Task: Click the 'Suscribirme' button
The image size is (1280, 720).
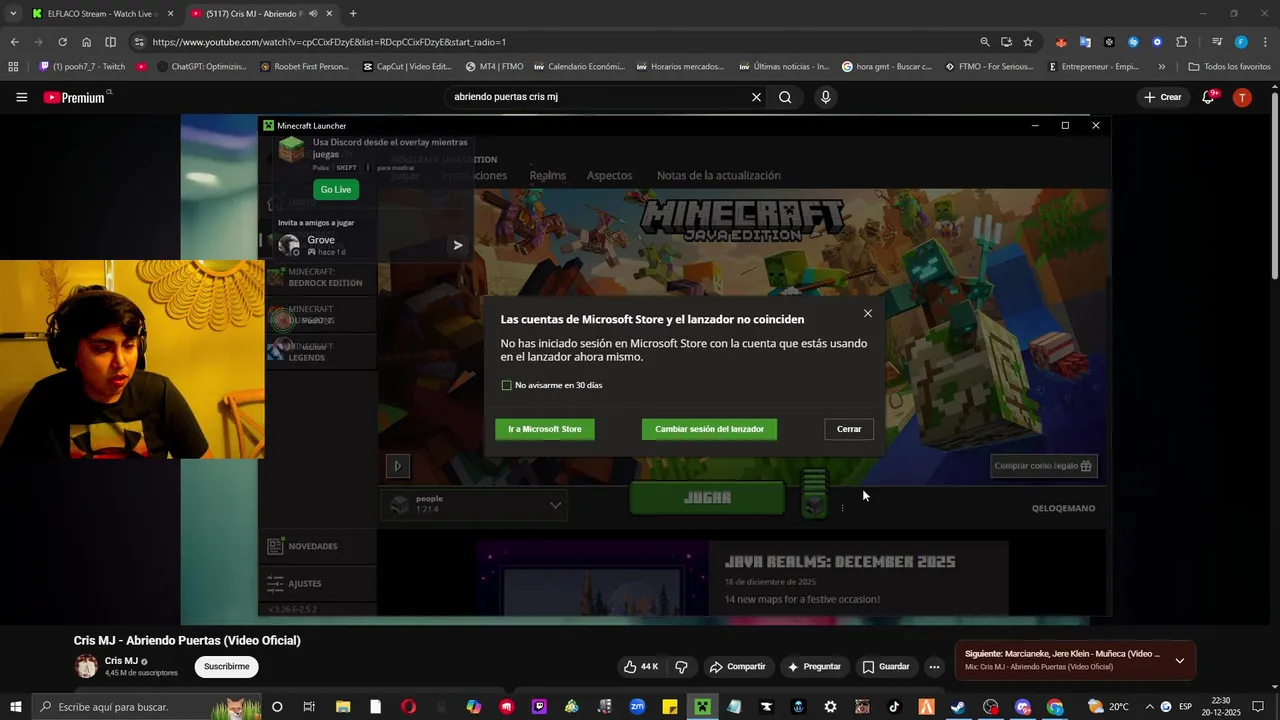Action: (226, 666)
